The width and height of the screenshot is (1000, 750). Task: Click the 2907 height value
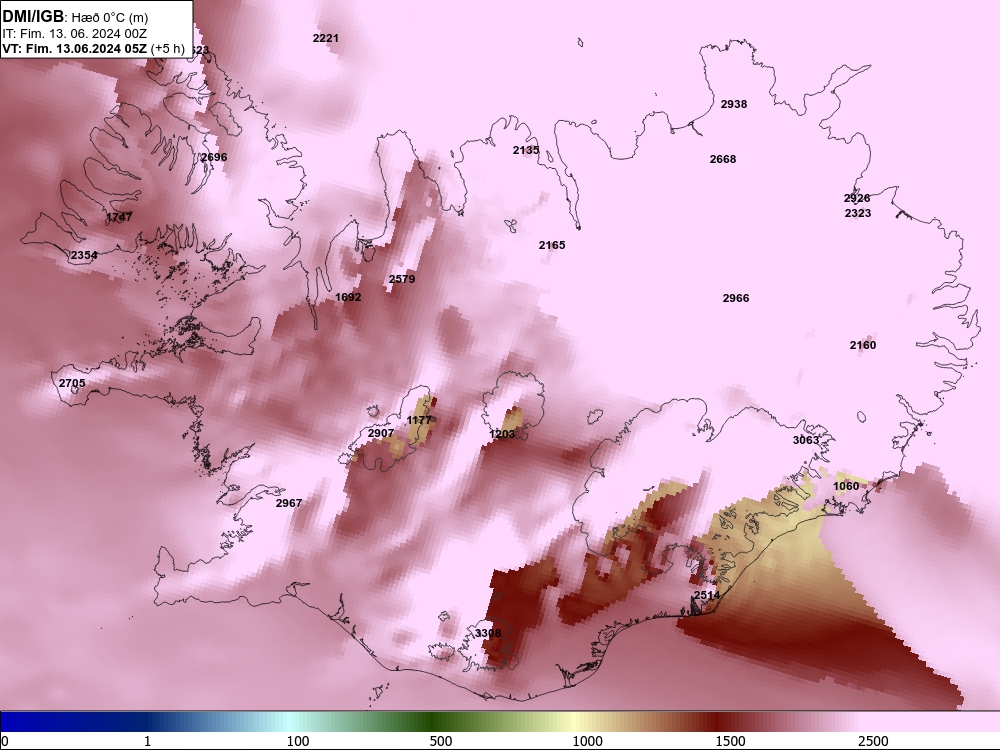click(381, 433)
